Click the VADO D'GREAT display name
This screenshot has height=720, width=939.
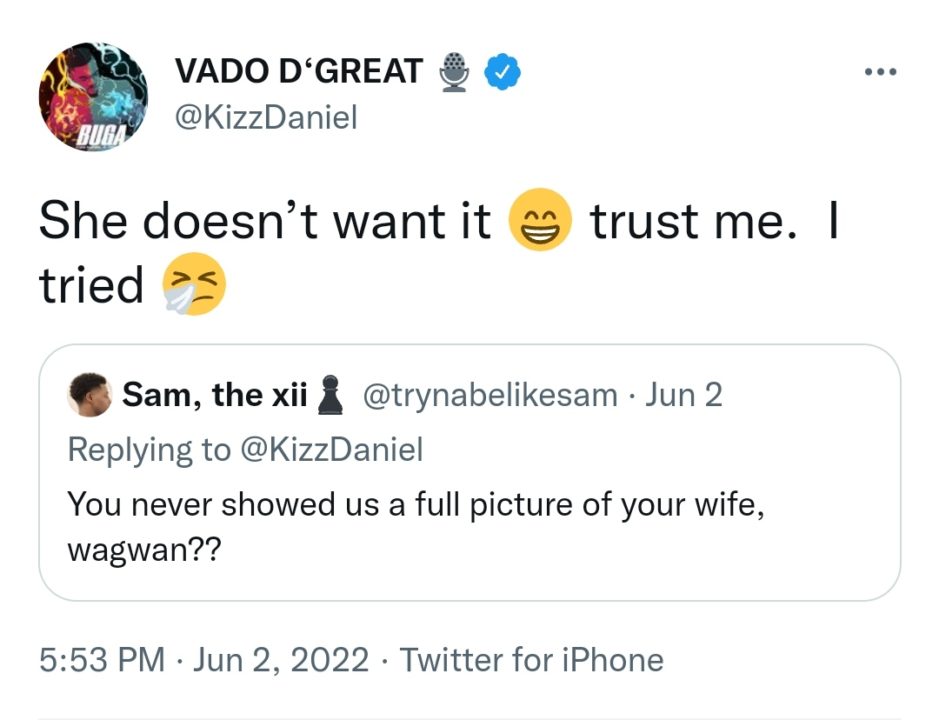point(298,72)
